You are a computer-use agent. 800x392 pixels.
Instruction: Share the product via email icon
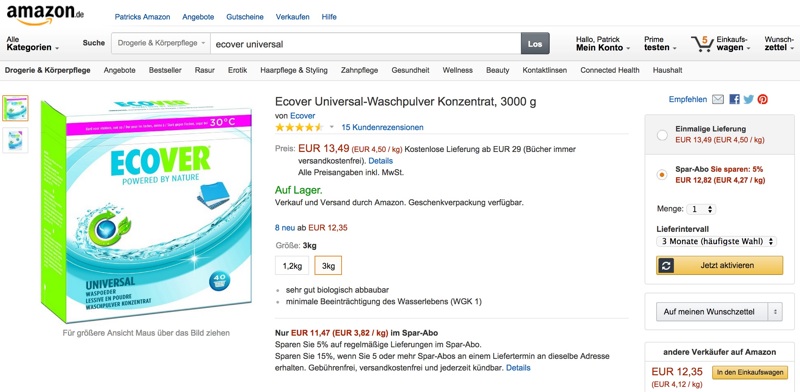[x=718, y=100]
